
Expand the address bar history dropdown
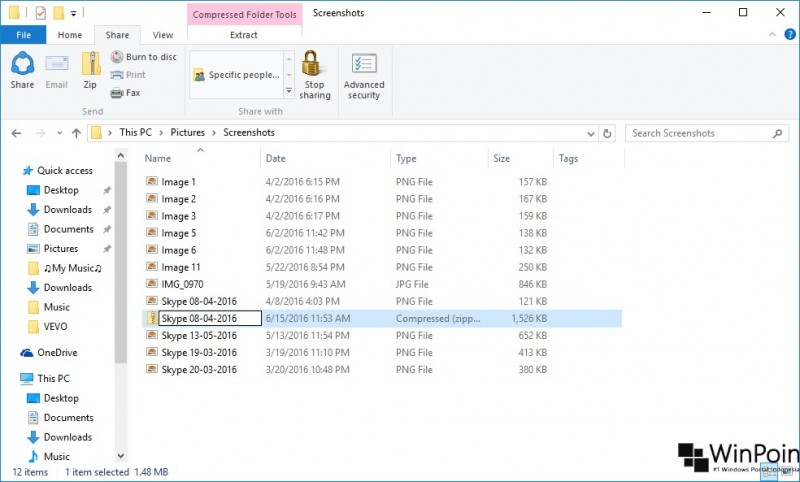(x=591, y=134)
